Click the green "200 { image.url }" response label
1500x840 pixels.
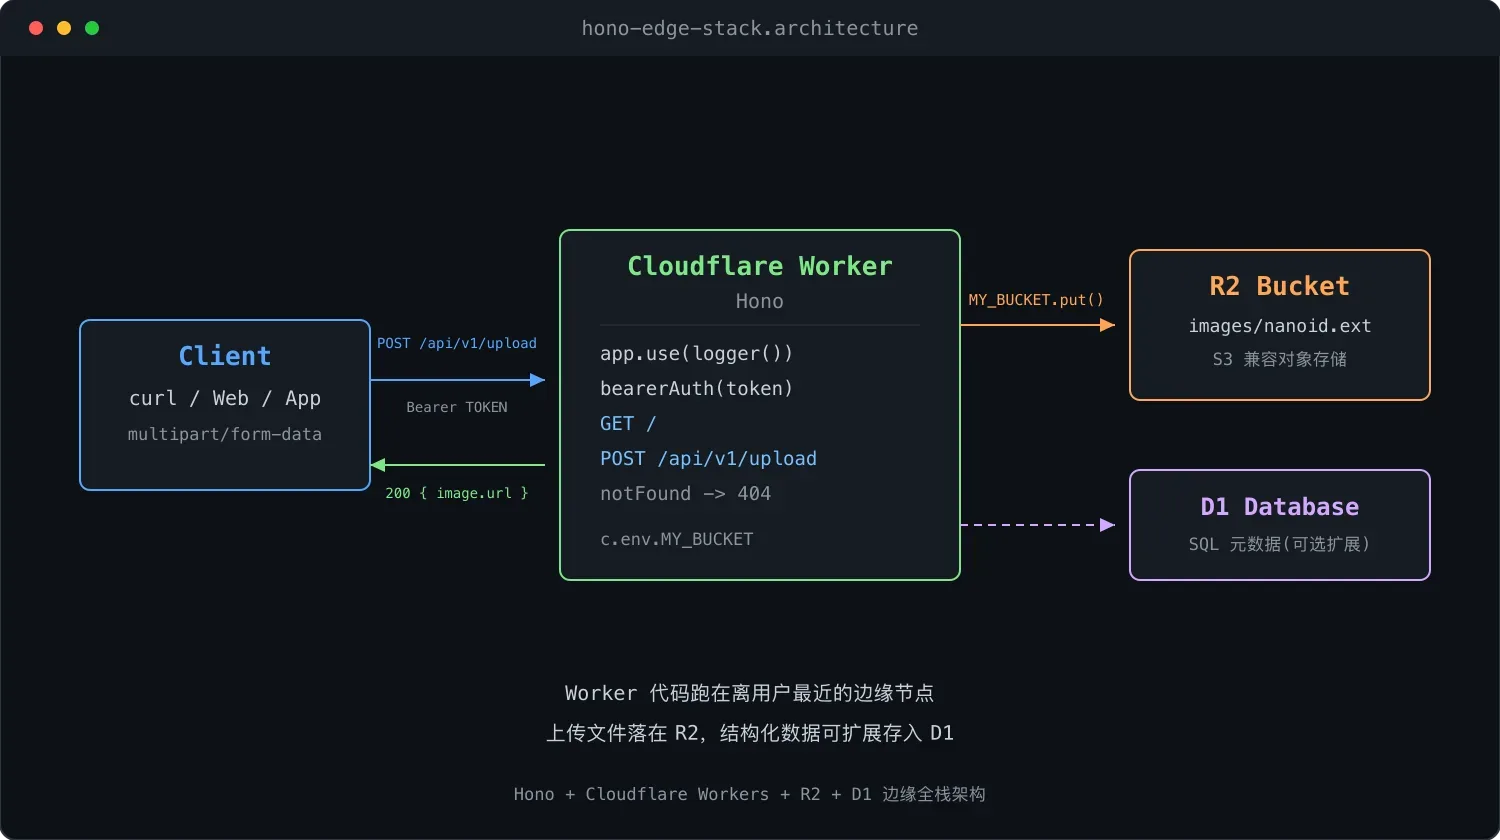coord(457,493)
